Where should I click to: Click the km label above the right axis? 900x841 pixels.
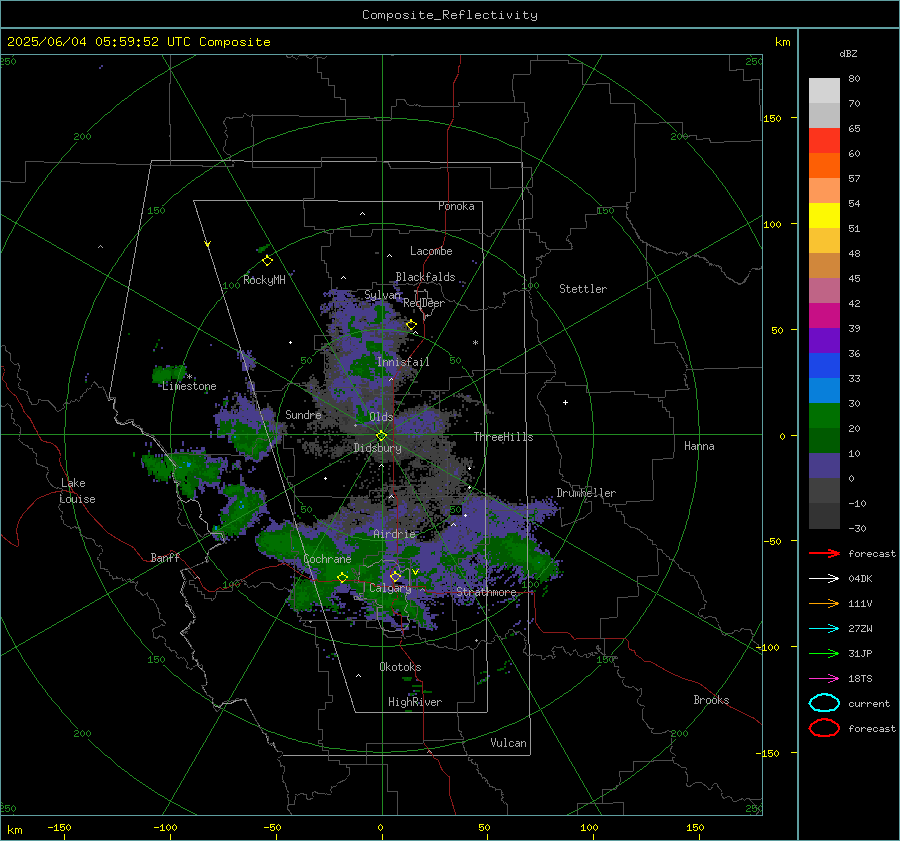tap(782, 42)
